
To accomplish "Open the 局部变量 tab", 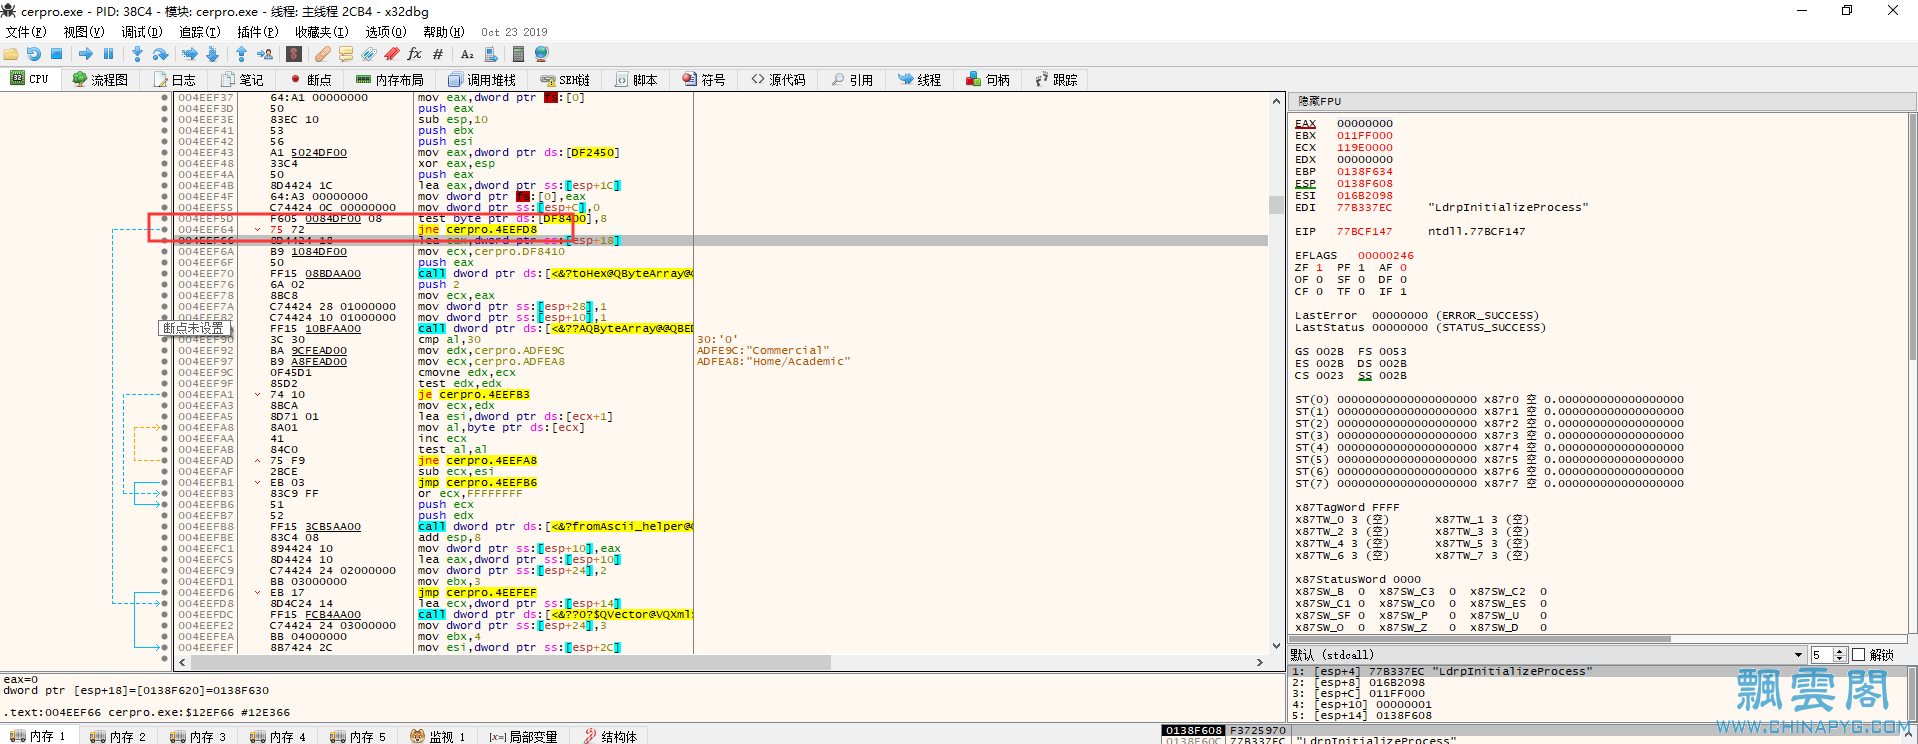I will pyautogui.click(x=523, y=736).
